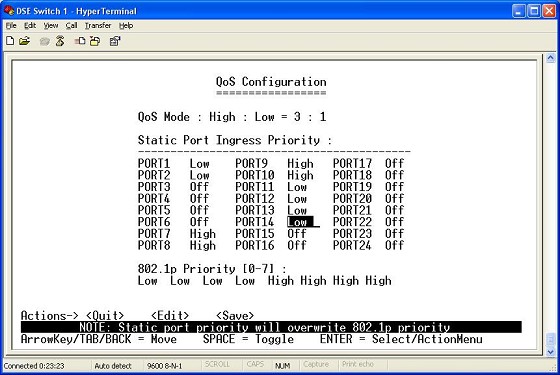Screen dimensions: 560x375
Task: Click the PORT11 Low priority value
Action: (x=297, y=187)
